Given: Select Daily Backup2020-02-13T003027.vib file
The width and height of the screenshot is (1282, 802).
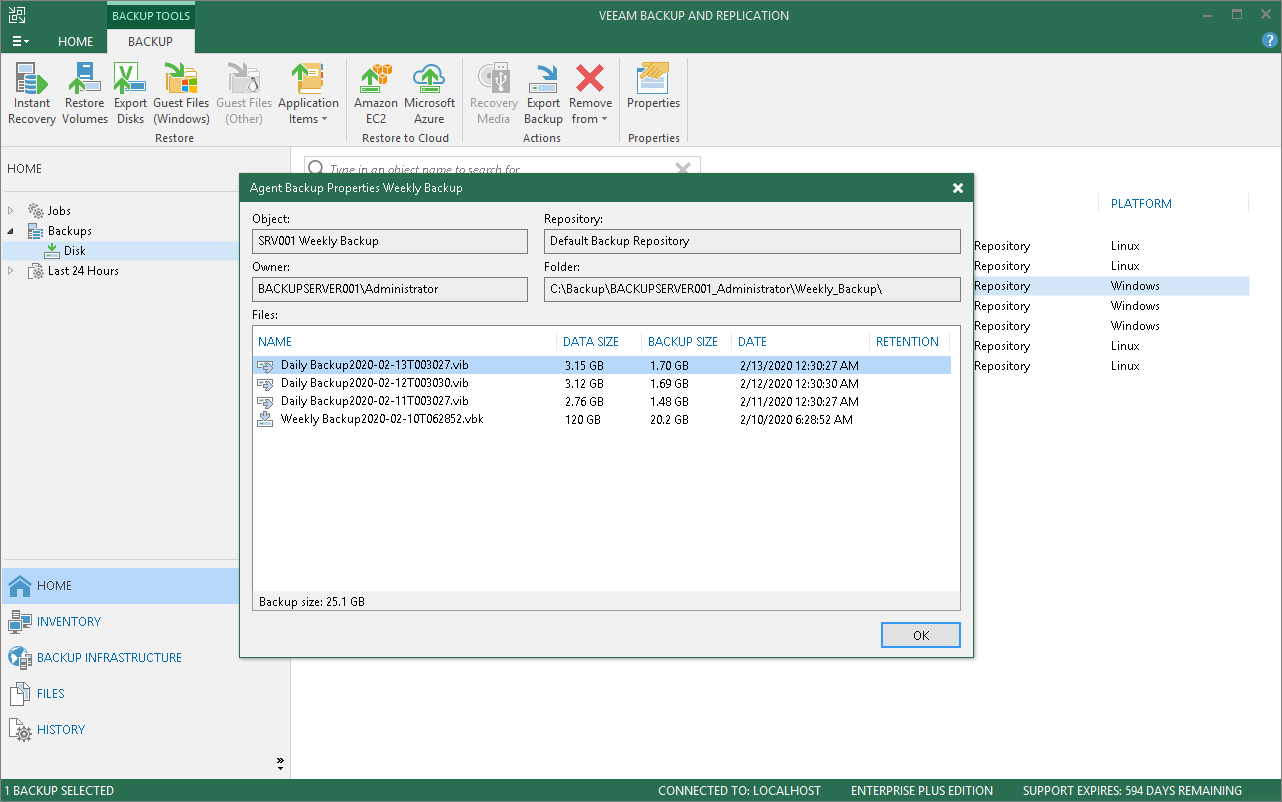Looking at the screenshot, I should [x=602, y=366].
